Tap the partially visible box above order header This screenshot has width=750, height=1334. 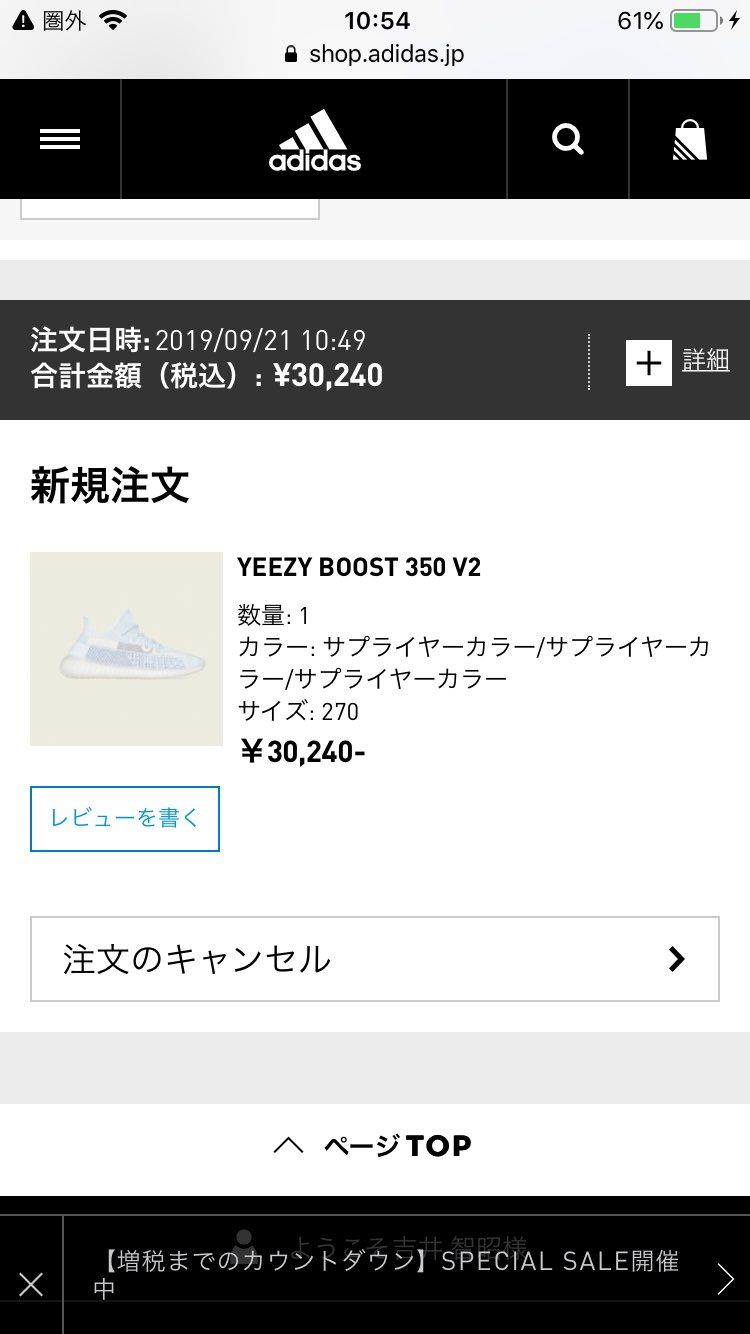click(x=170, y=209)
